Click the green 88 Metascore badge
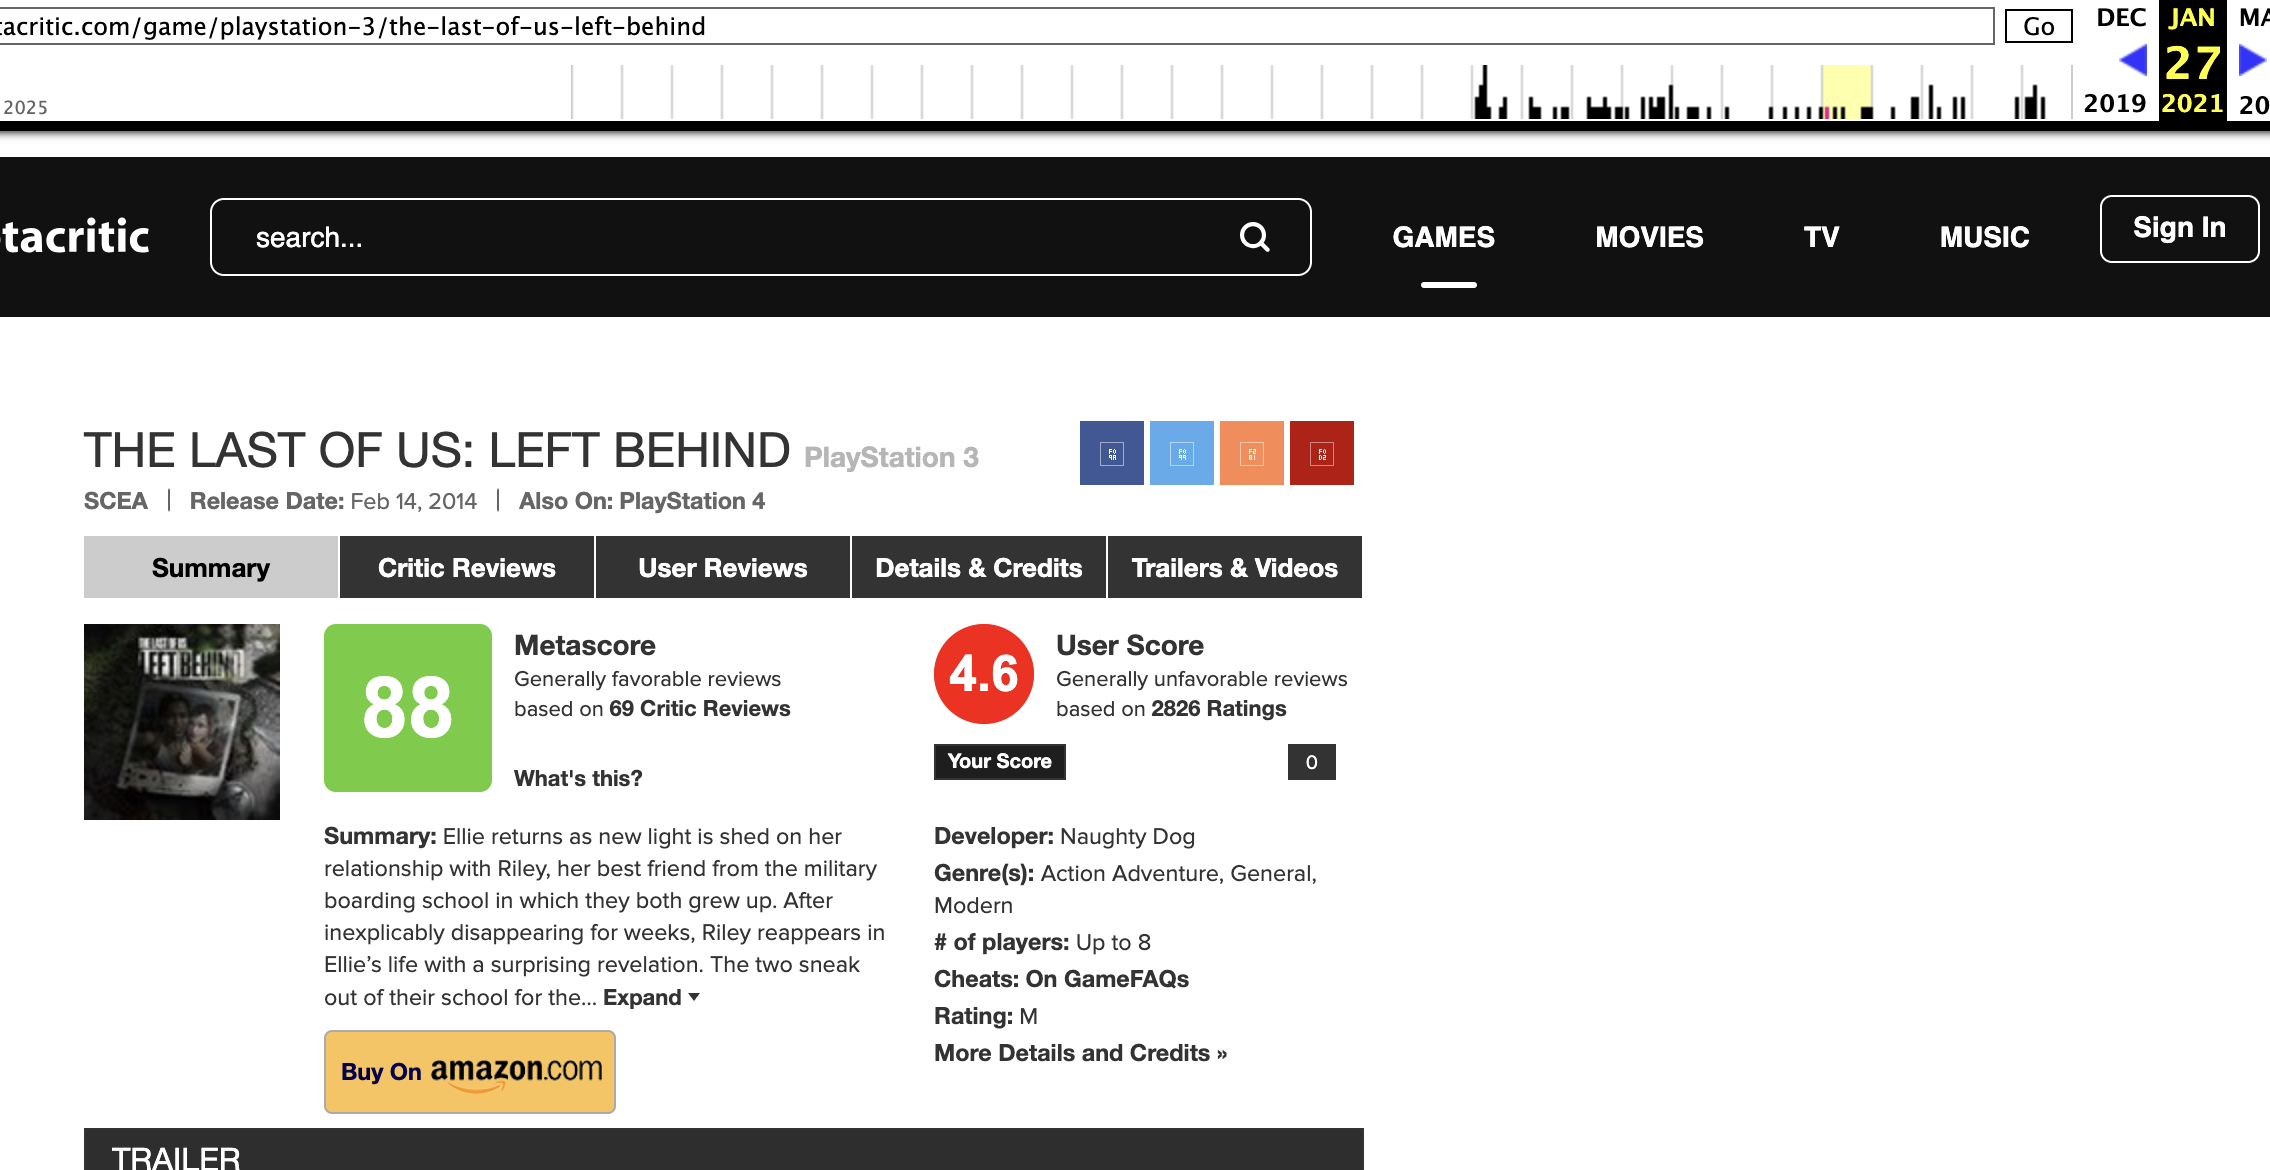Viewport: 2270px width, 1170px height. (x=407, y=708)
